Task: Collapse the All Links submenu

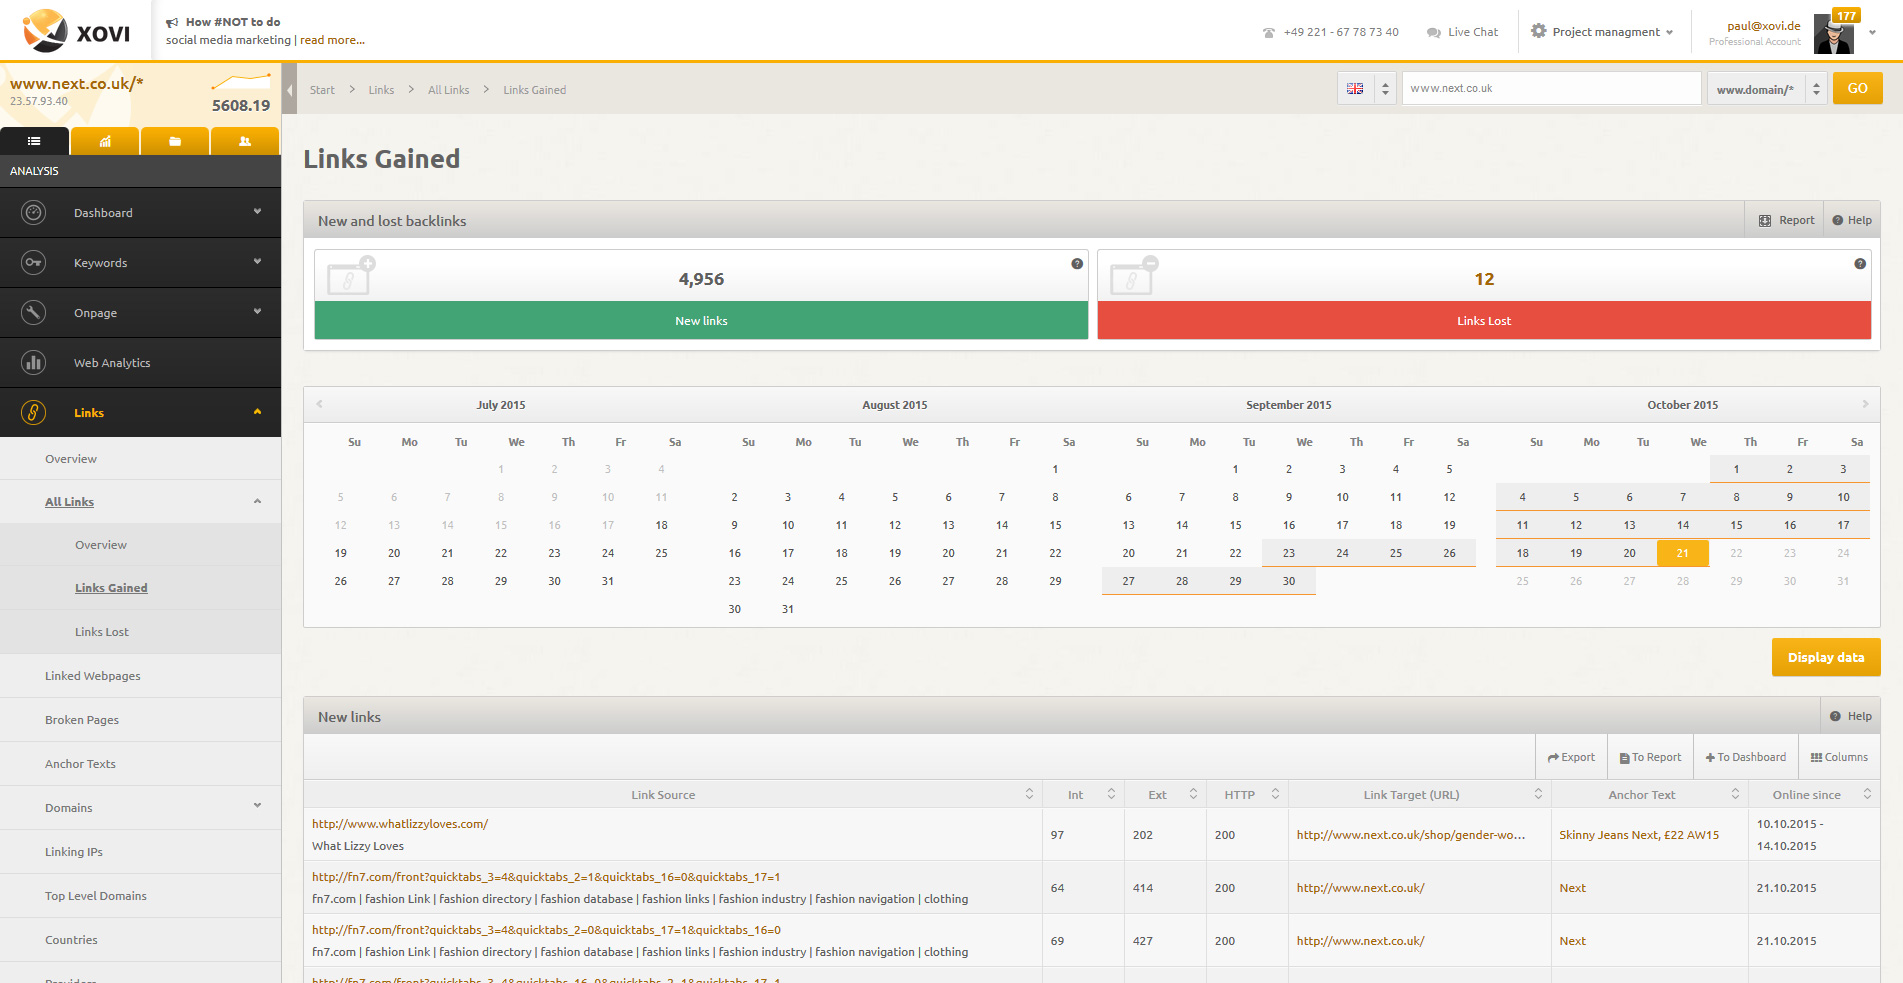Action: click(257, 501)
